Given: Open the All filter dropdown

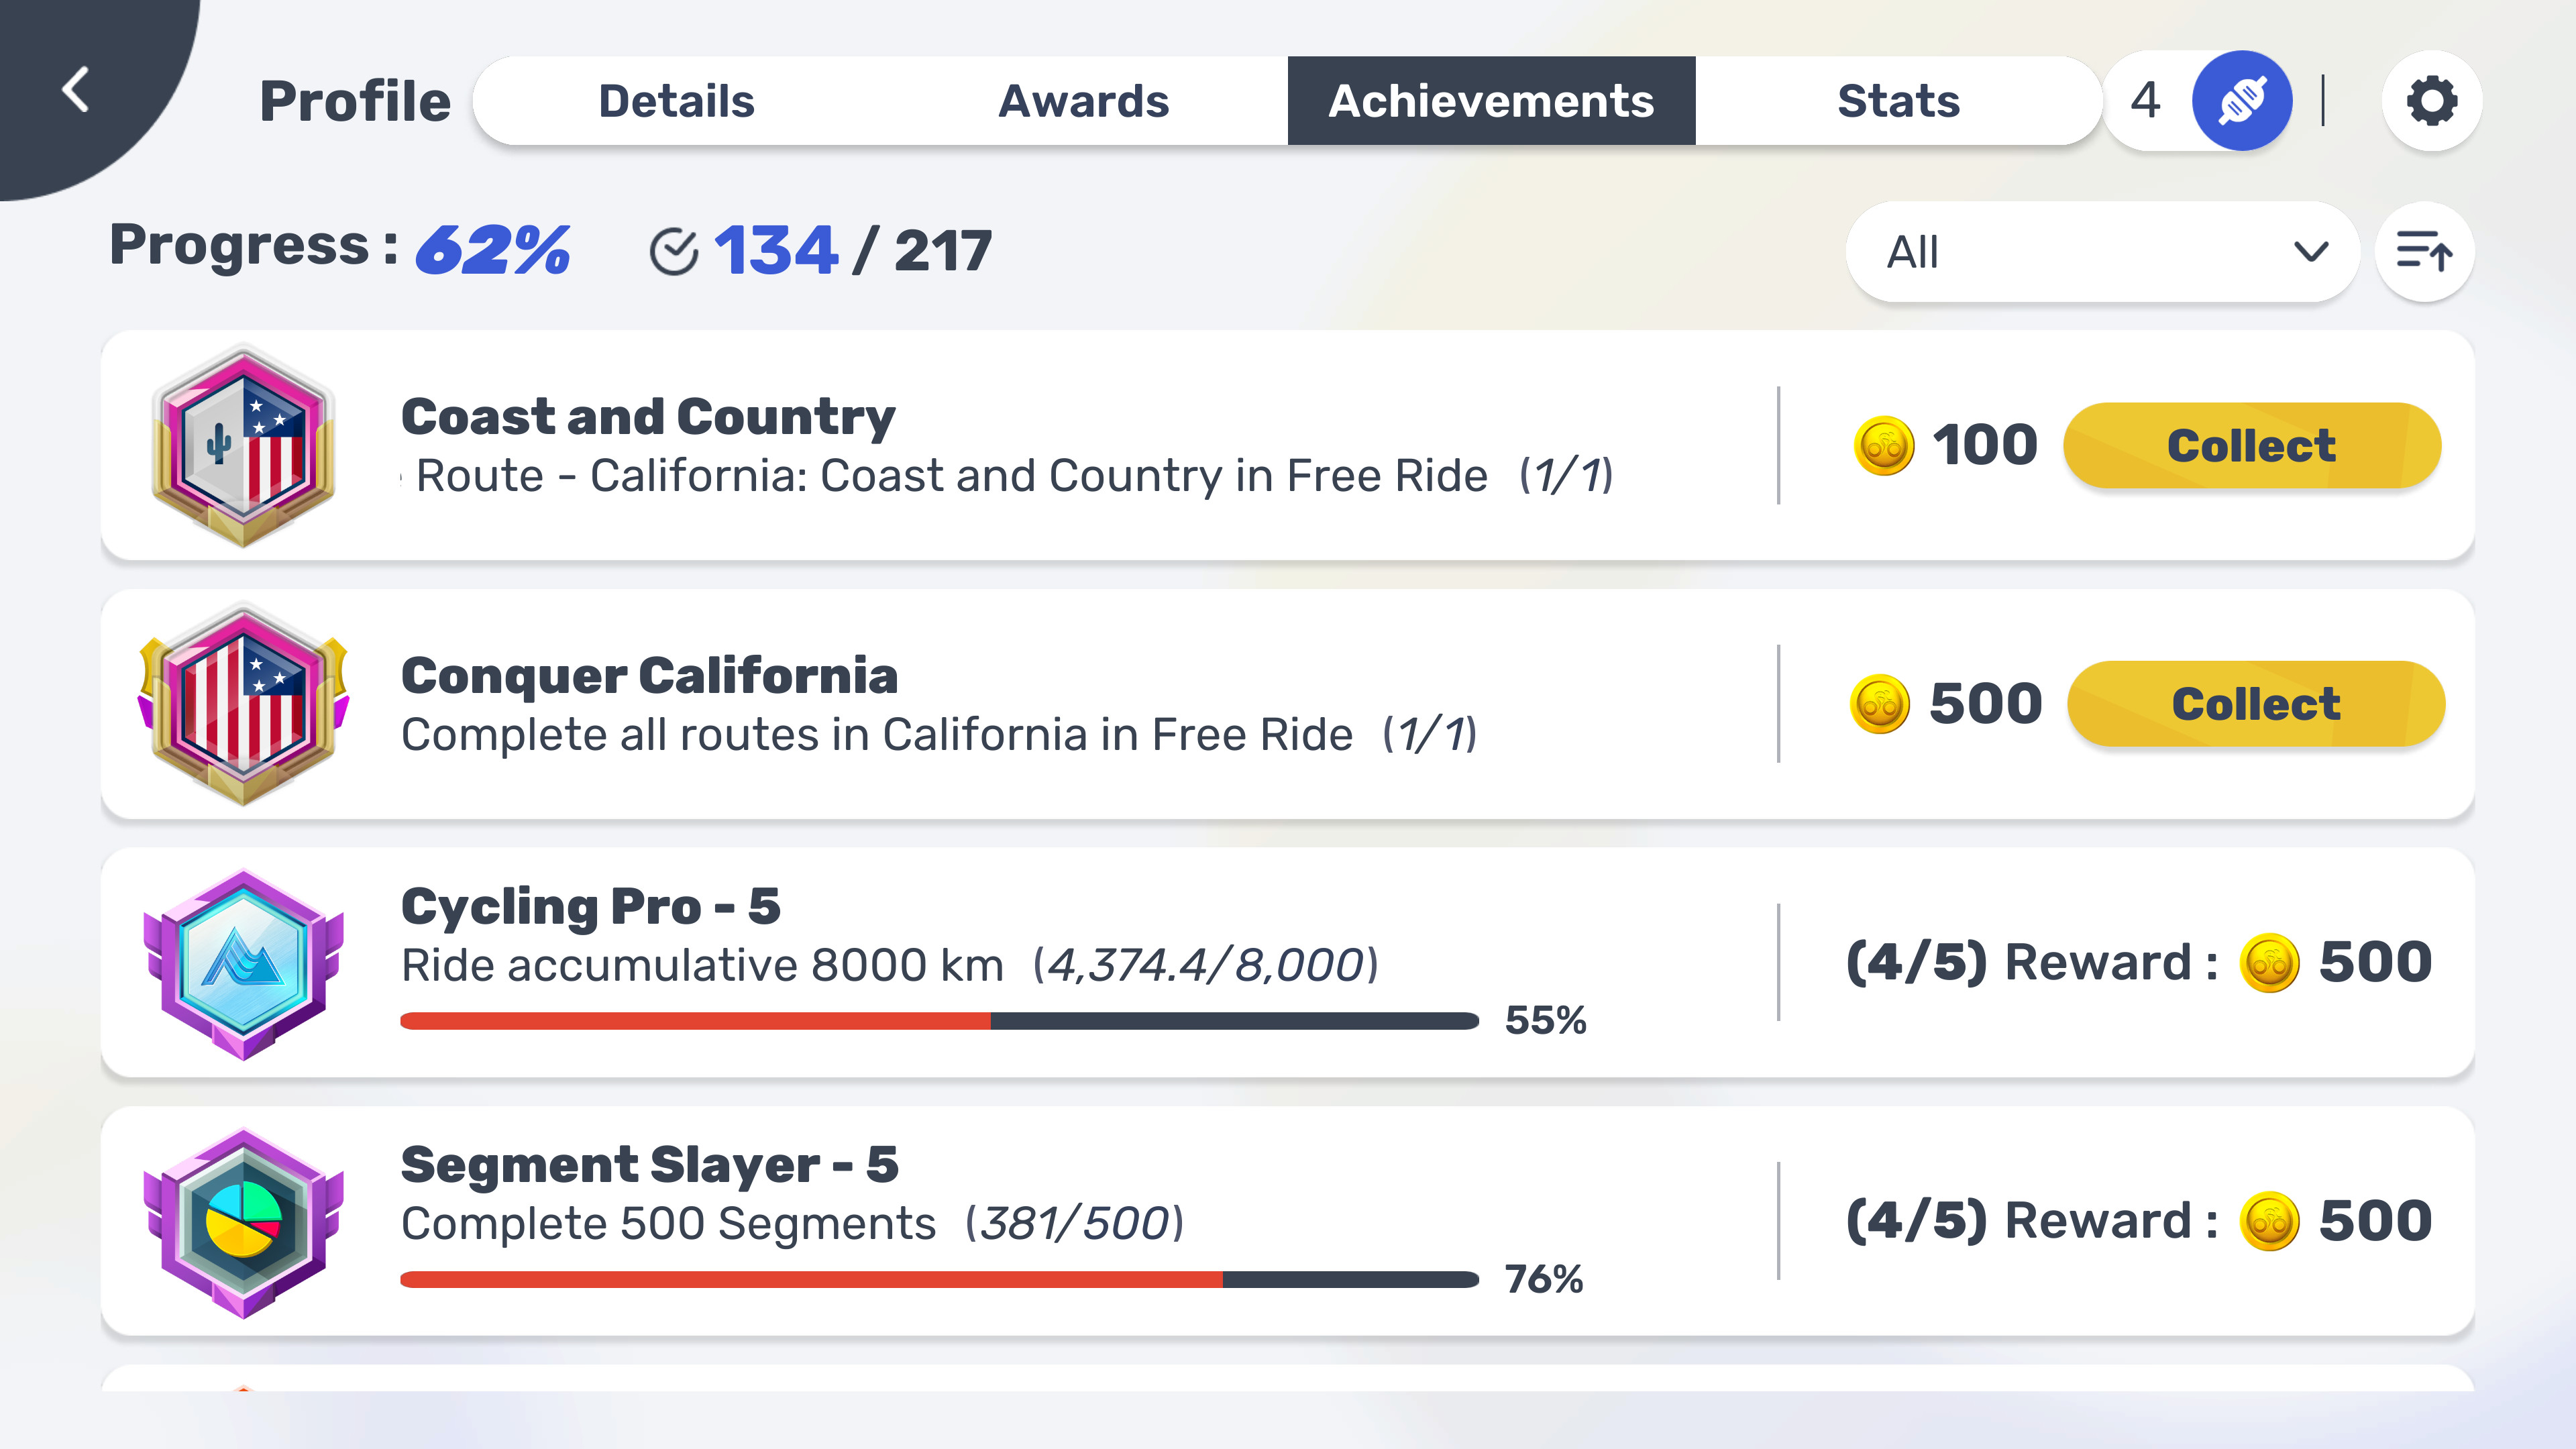Looking at the screenshot, I should pyautogui.click(x=2102, y=251).
